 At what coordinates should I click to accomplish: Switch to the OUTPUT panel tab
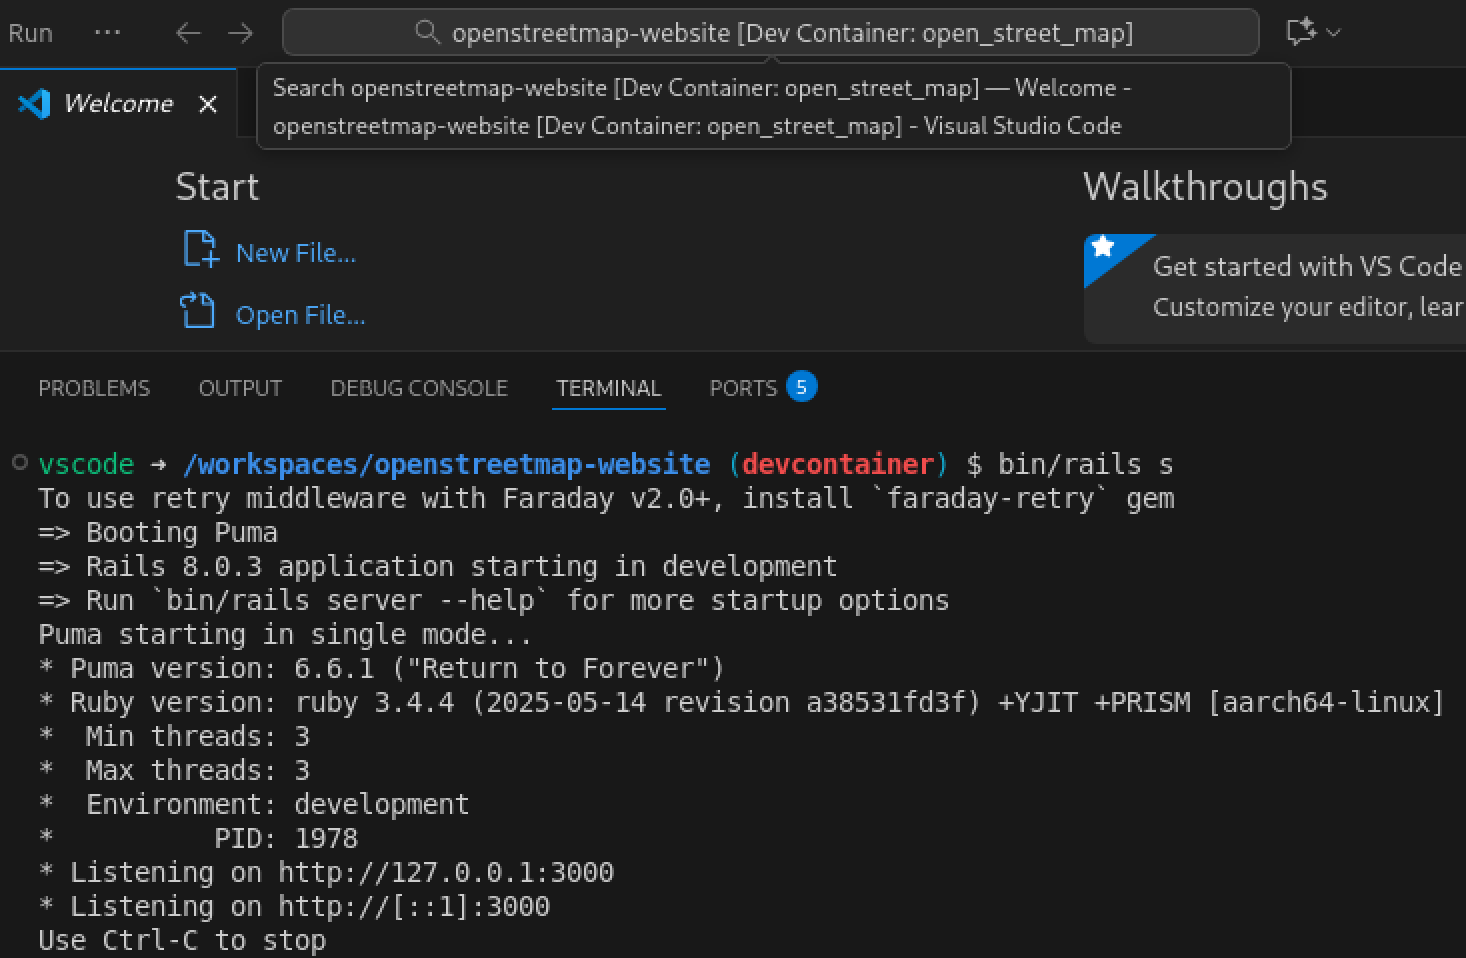pos(240,388)
